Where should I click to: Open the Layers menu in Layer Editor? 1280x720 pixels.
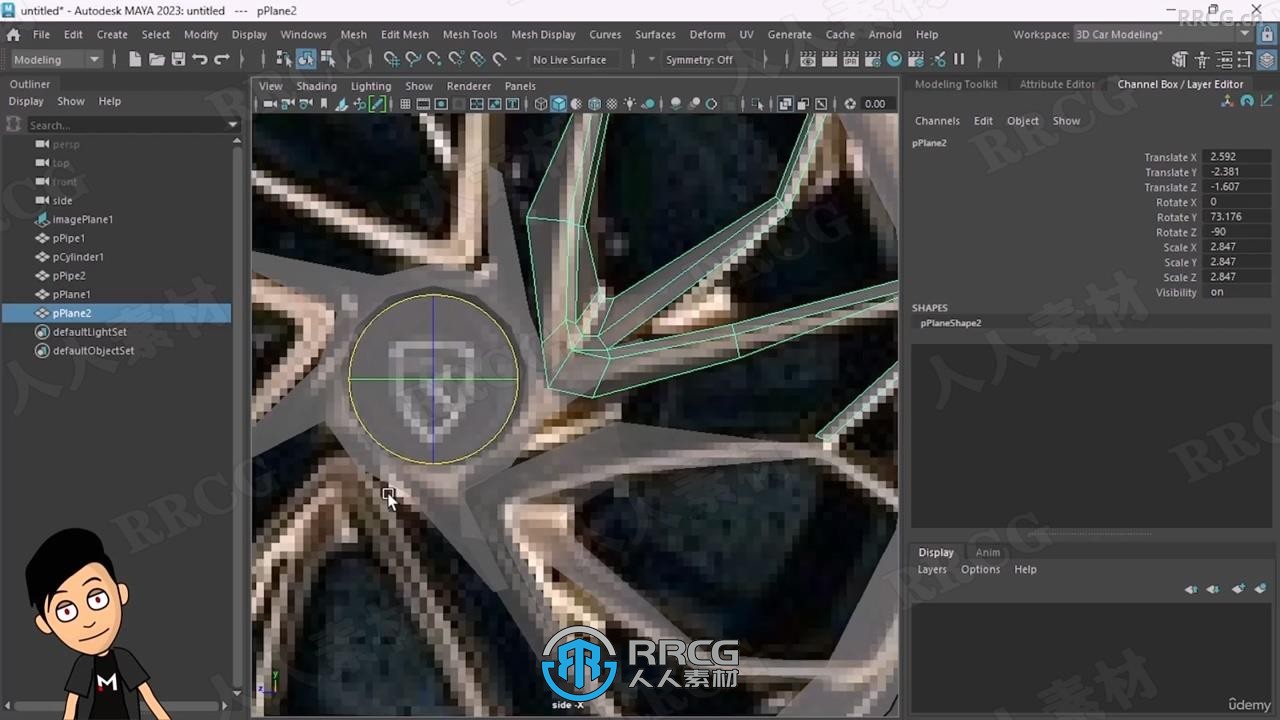point(932,569)
